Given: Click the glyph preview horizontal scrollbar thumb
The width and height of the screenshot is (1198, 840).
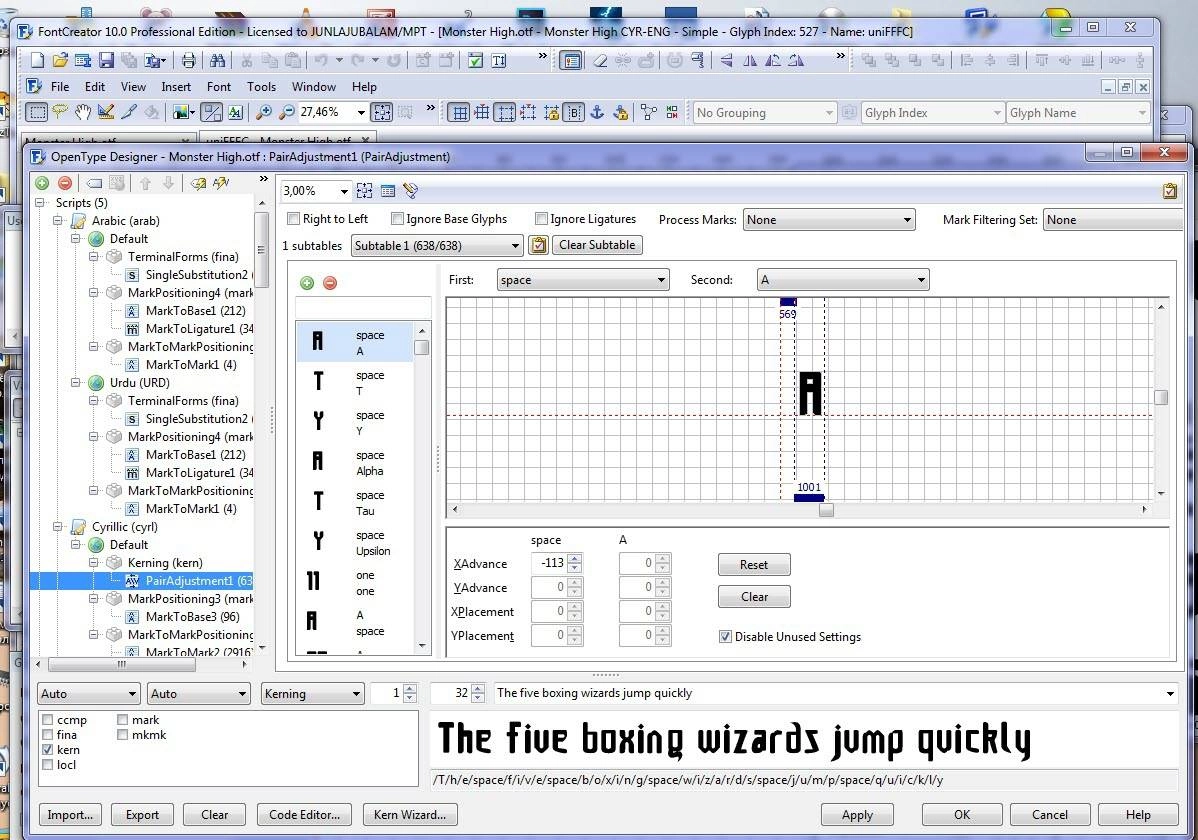Looking at the screenshot, I should (826, 510).
